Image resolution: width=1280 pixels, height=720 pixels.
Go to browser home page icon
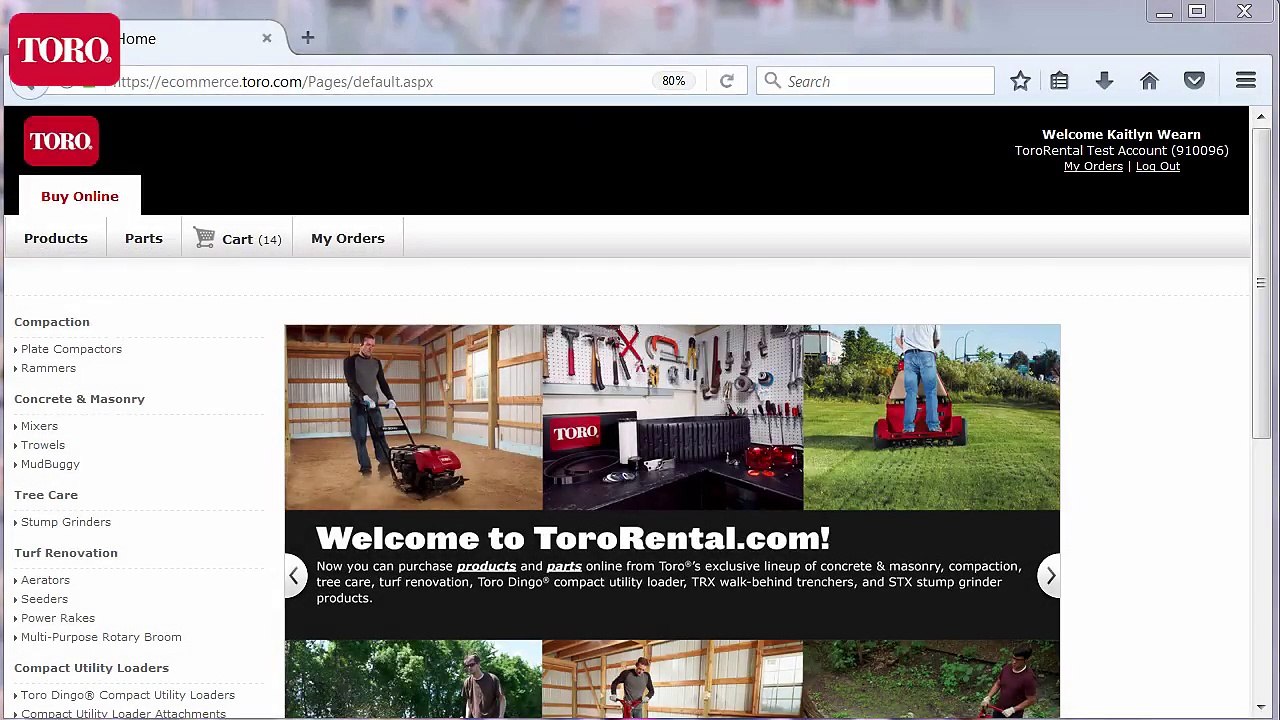pyautogui.click(x=1149, y=81)
